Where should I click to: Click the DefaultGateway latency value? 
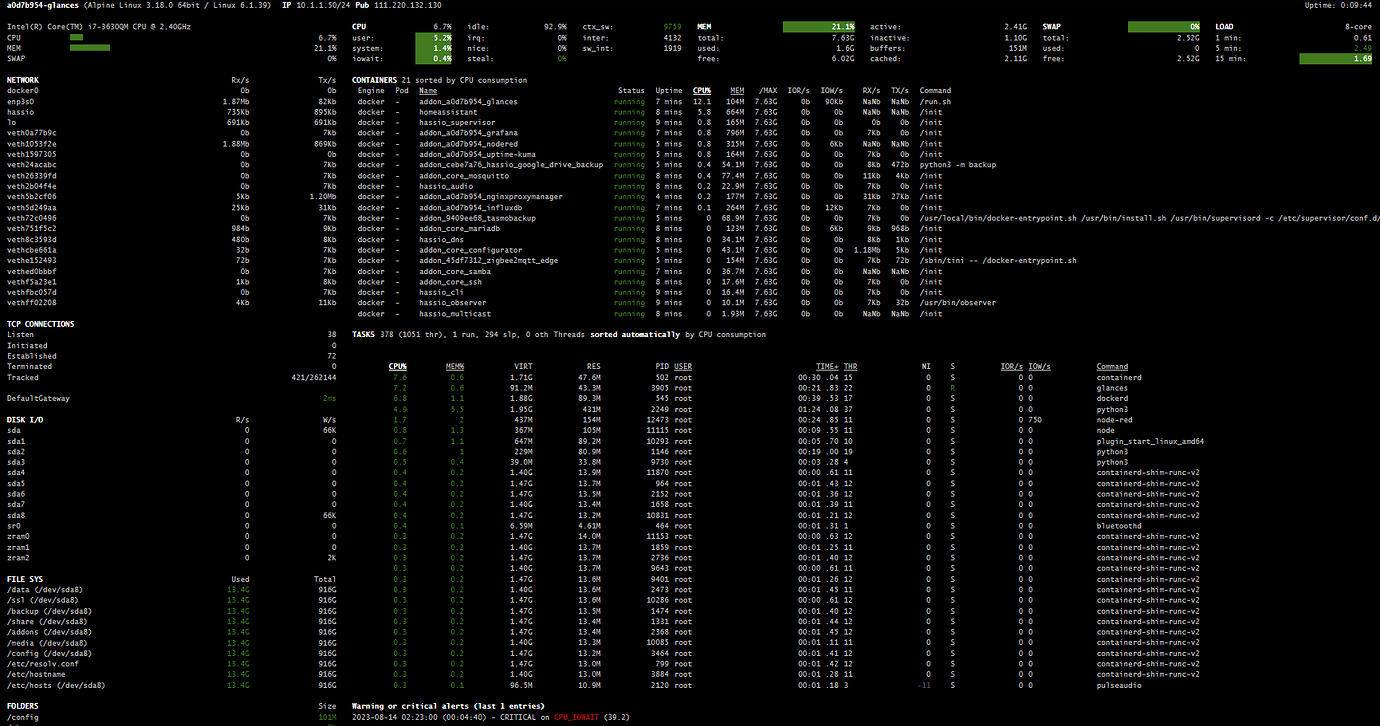(330, 397)
